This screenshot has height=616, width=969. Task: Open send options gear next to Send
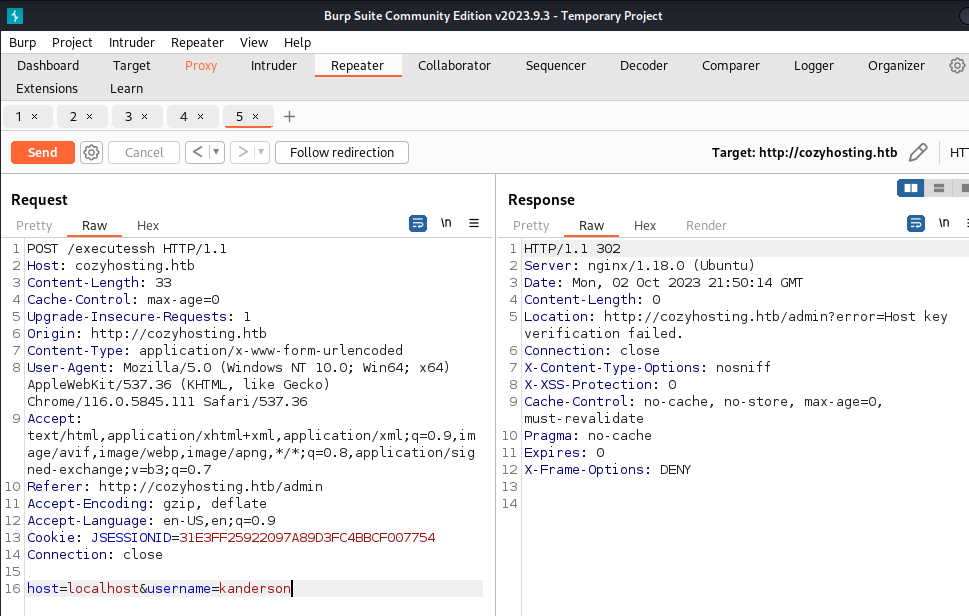point(91,153)
